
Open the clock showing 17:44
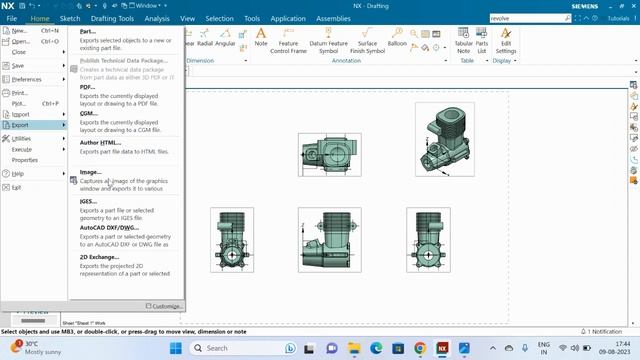pos(614,348)
